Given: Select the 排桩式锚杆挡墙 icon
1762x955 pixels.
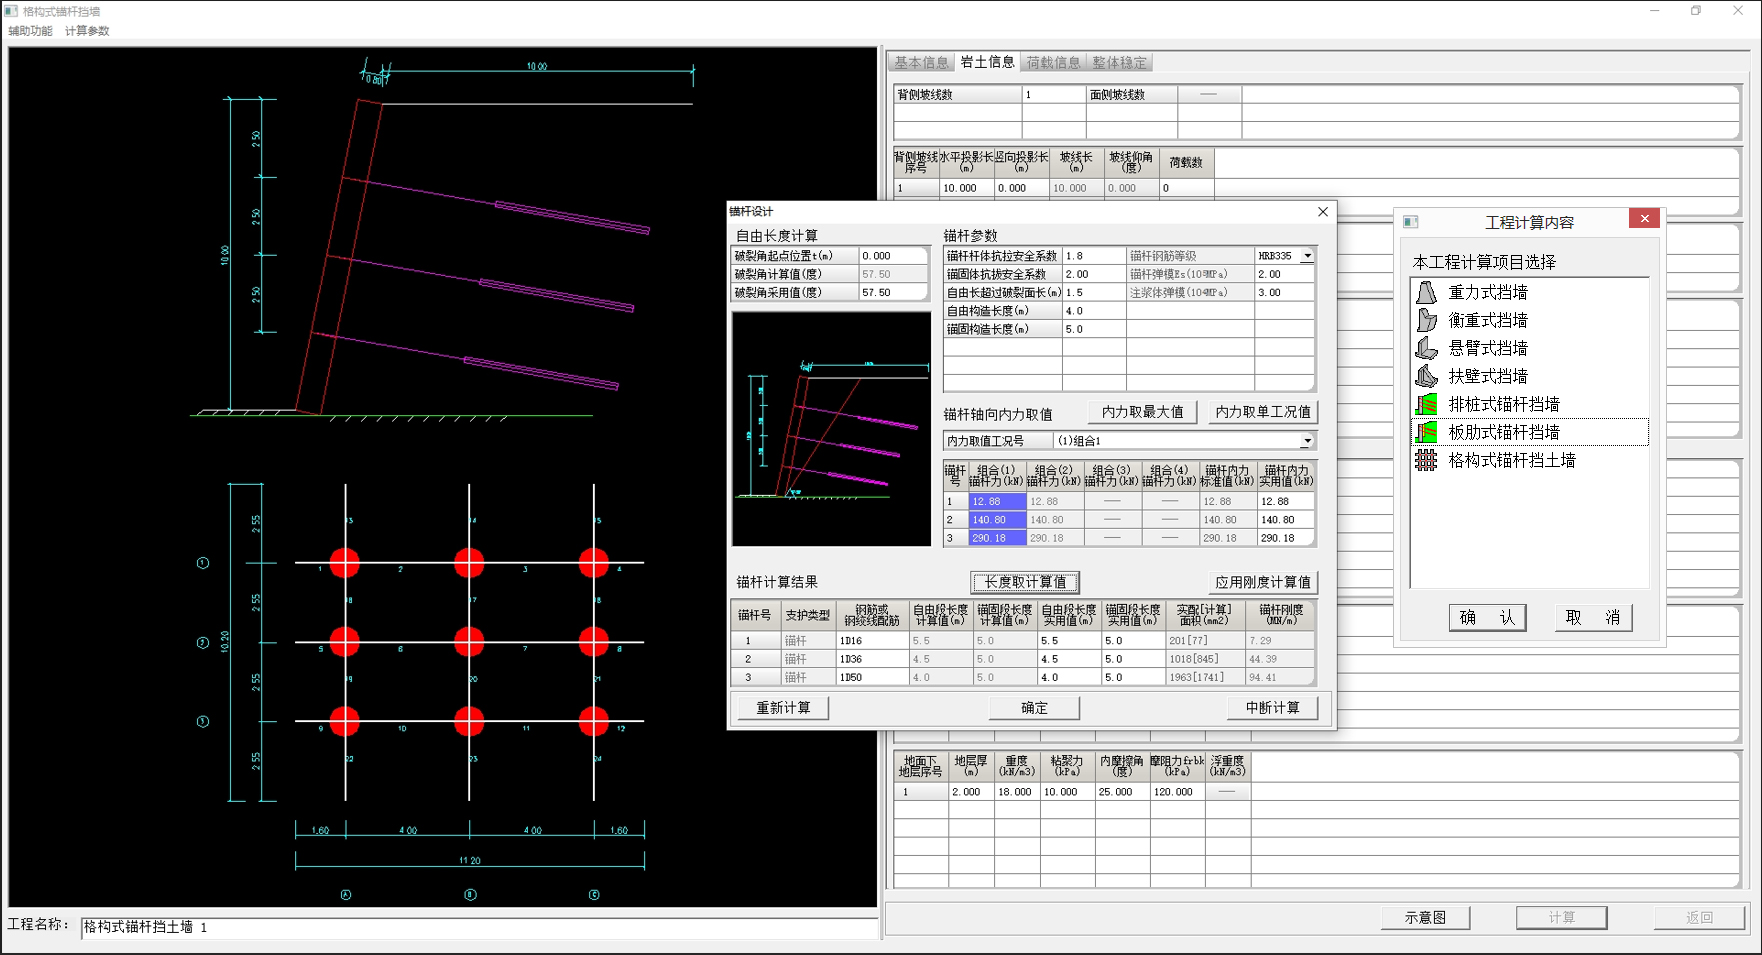Looking at the screenshot, I should coord(1427,404).
